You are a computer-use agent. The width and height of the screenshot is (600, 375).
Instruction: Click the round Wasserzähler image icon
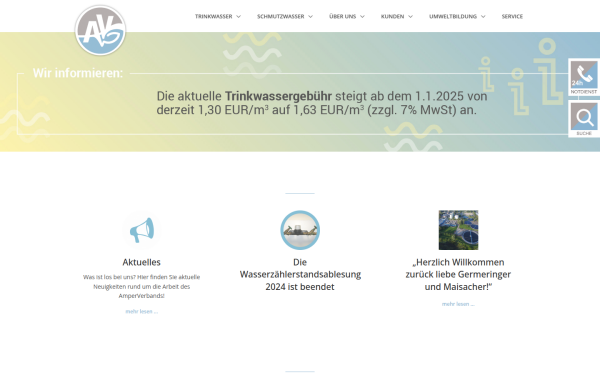click(300, 230)
